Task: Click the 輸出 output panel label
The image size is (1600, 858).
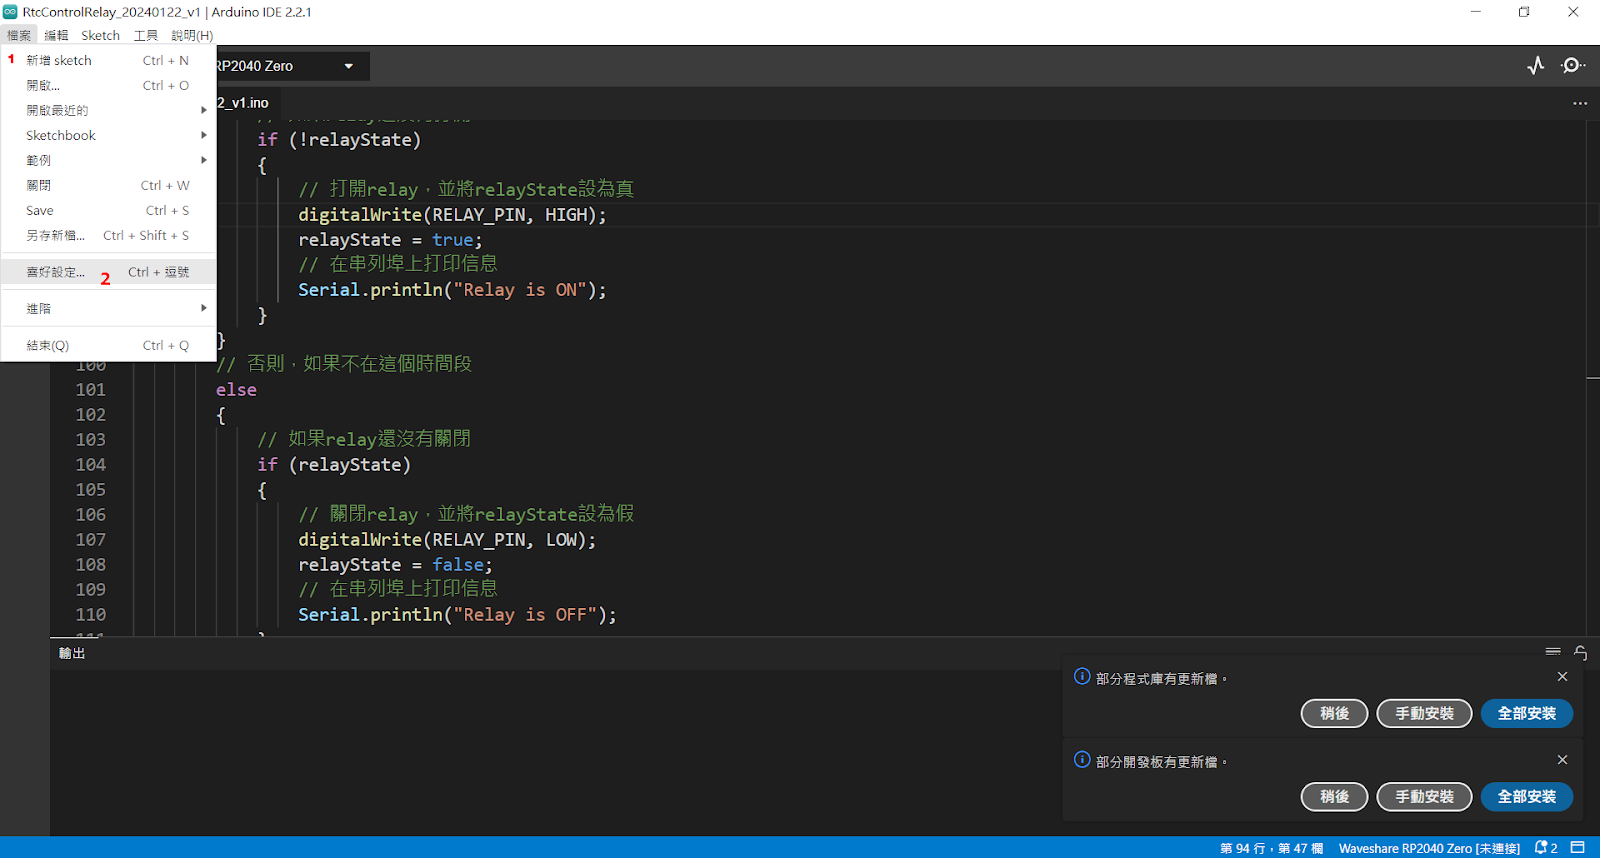Action: click(72, 653)
